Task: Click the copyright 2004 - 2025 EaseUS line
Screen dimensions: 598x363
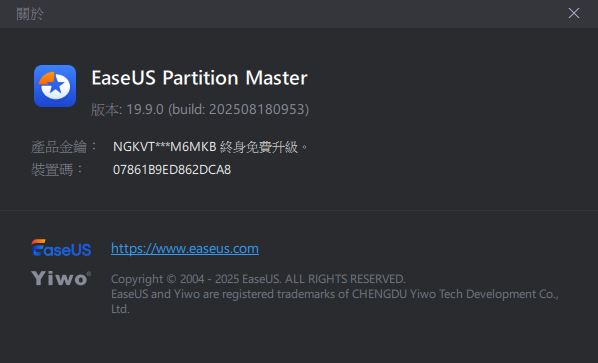Action: [x=258, y=279]
